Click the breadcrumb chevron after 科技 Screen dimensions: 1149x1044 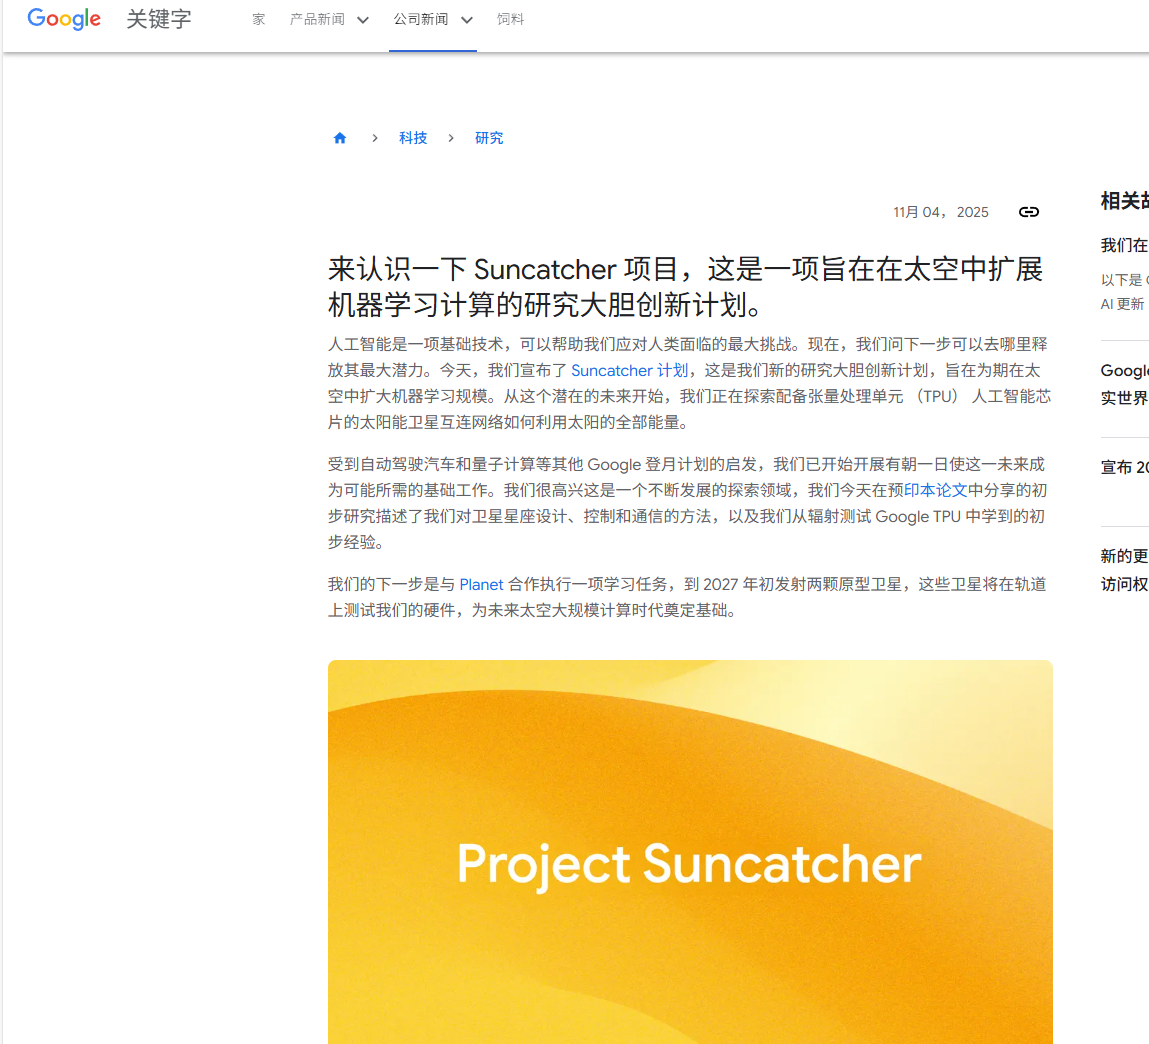point(451,138)
